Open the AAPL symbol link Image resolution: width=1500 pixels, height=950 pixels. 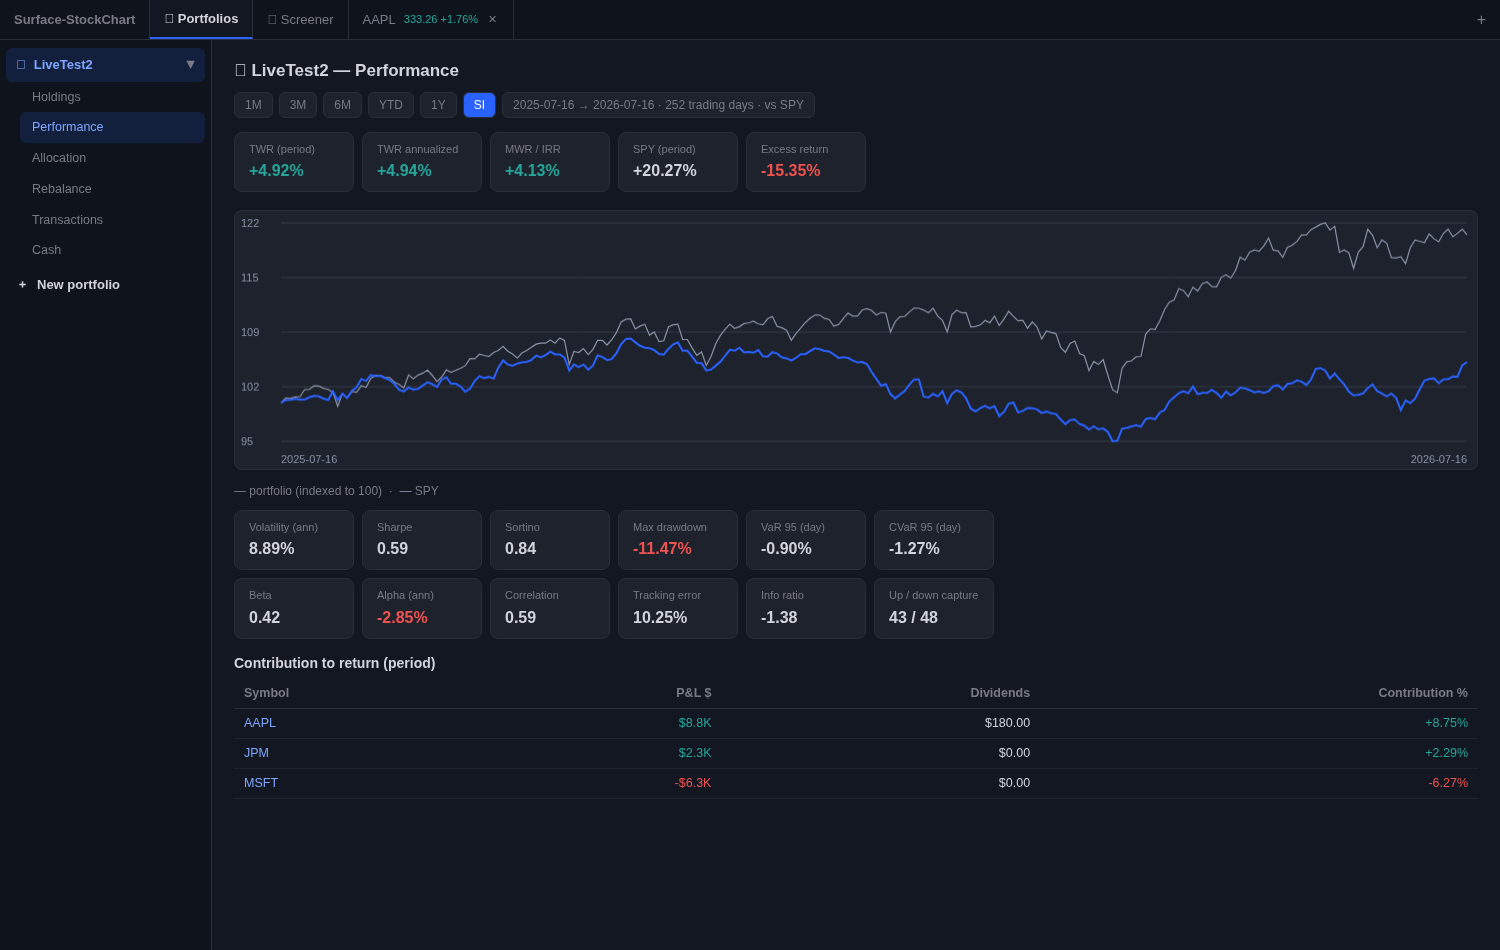(x=260, y=723)
